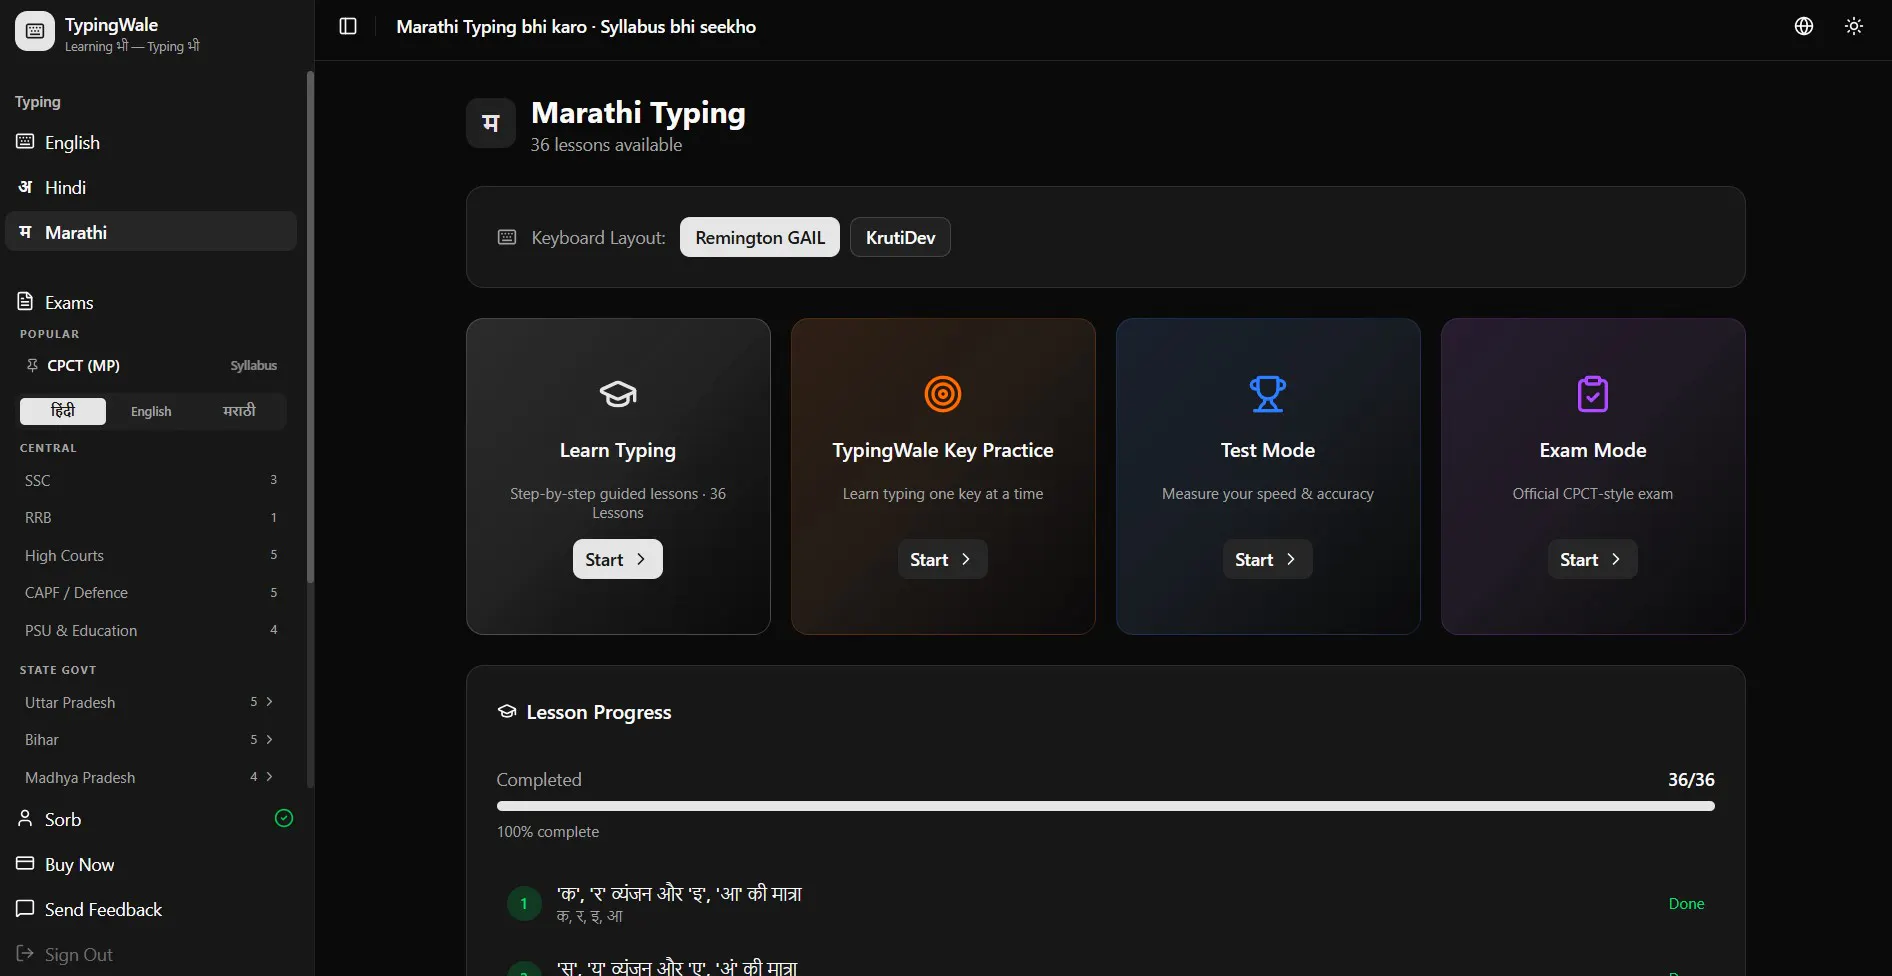1892x976 pixels.
Task: Open English typing from the sidebar
Action: [x=151, y=142]
